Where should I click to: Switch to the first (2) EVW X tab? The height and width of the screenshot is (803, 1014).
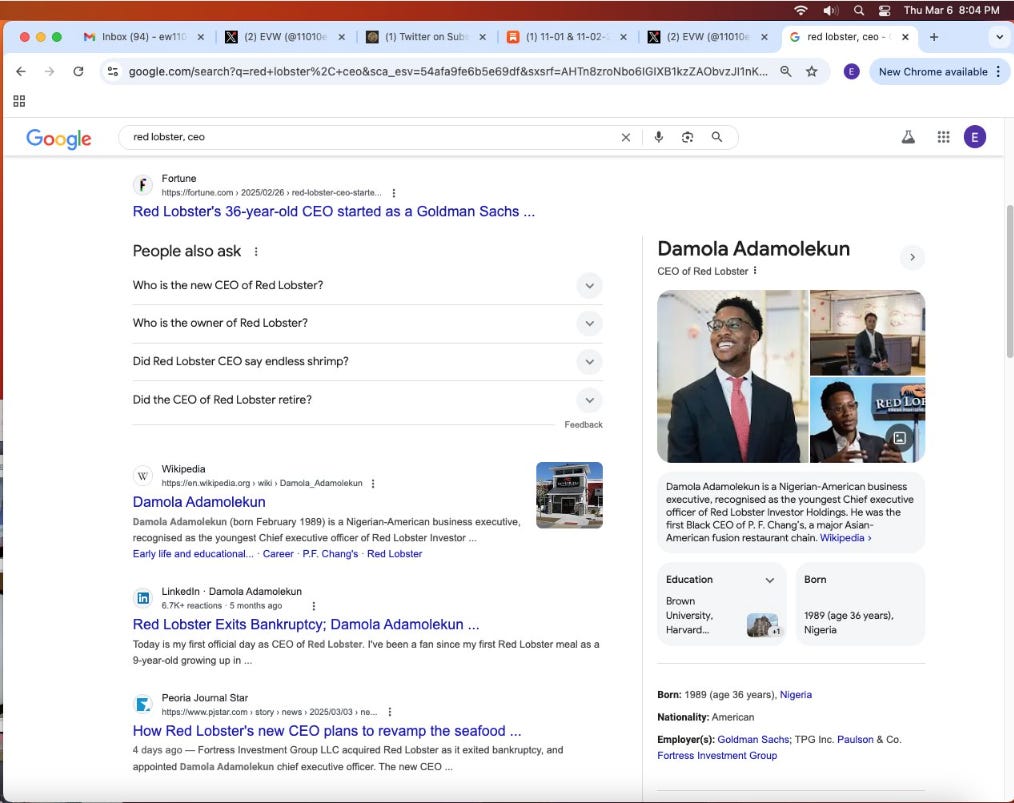click(285, 37)
